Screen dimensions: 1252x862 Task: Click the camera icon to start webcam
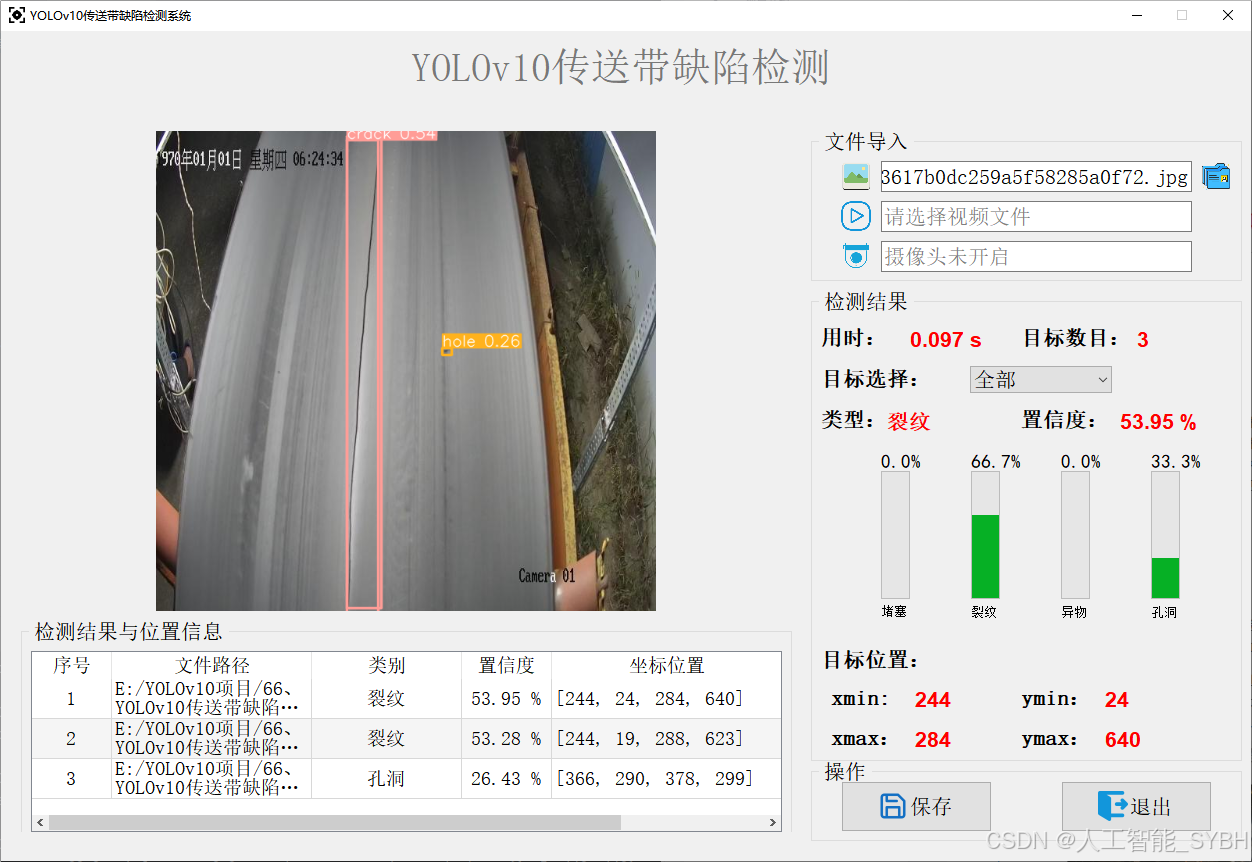856,256
